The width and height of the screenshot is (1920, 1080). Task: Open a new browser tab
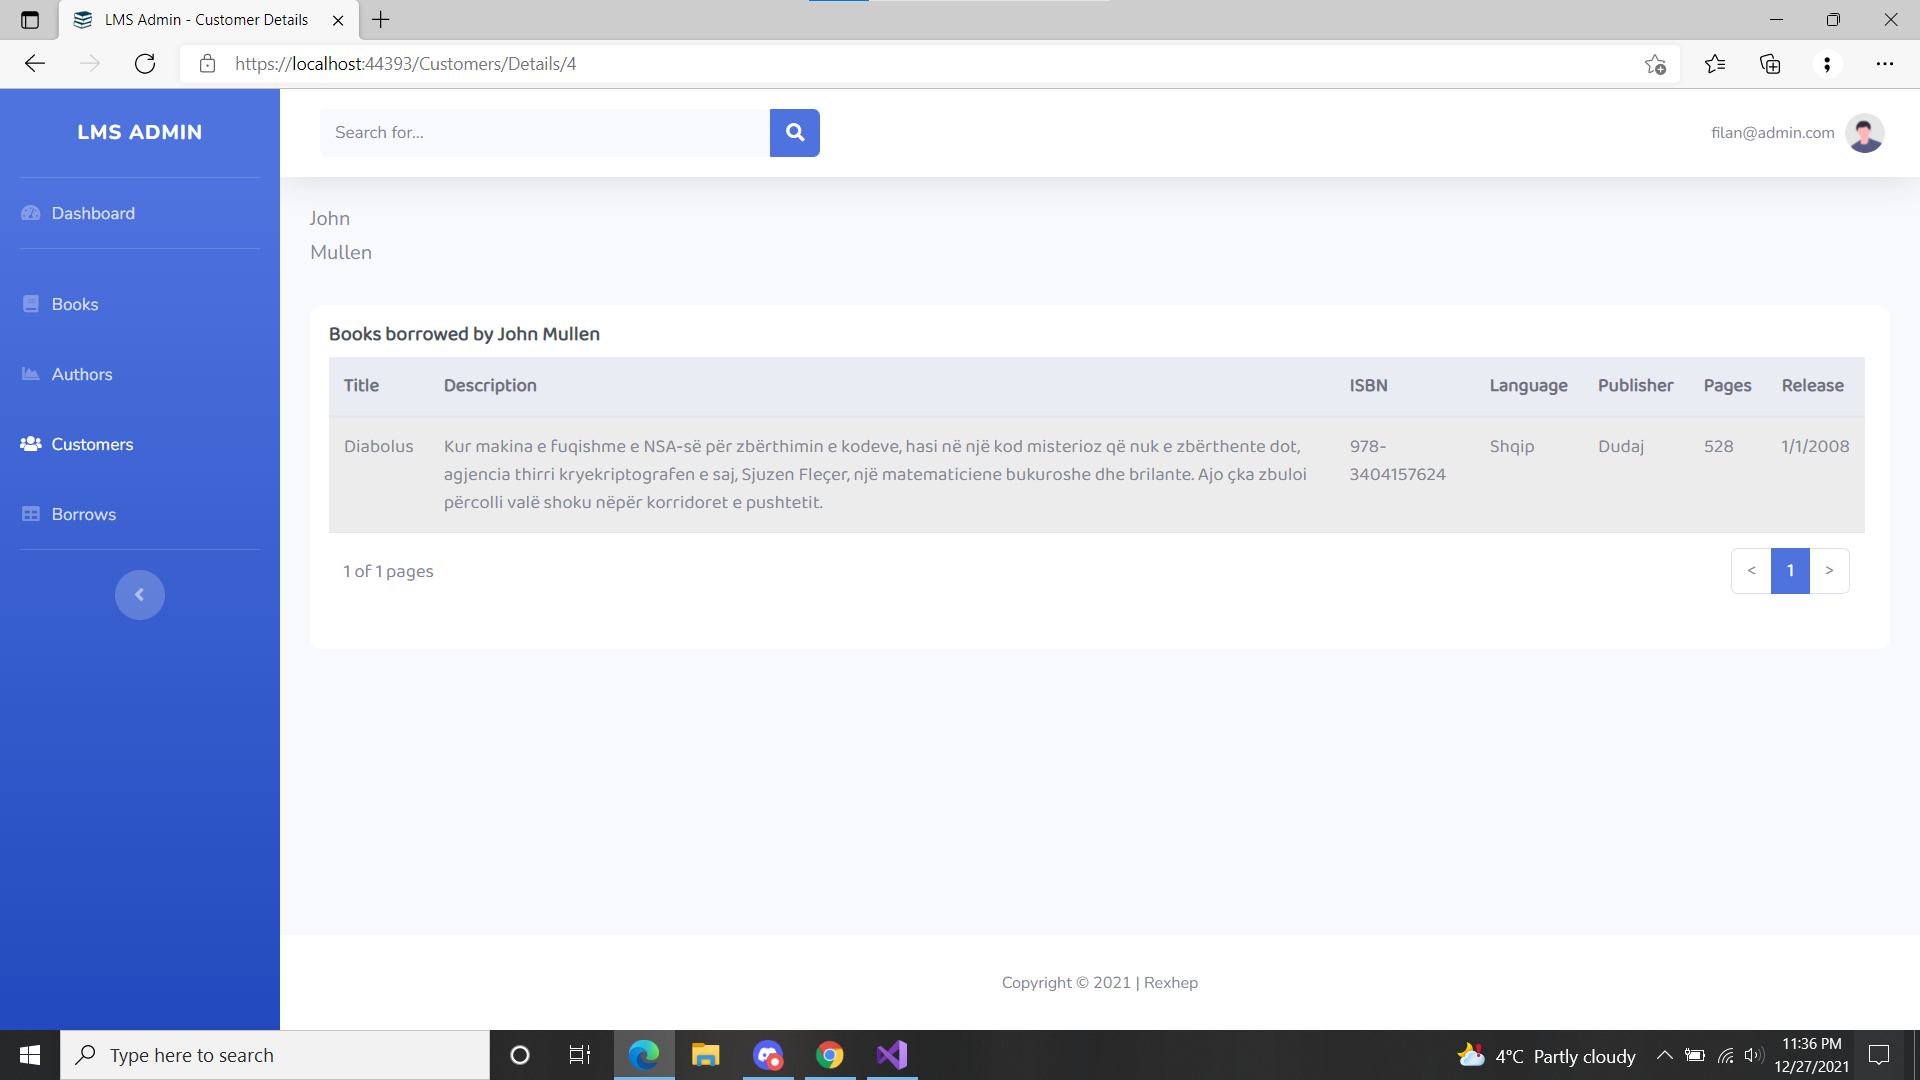click(x=381, y=20)
